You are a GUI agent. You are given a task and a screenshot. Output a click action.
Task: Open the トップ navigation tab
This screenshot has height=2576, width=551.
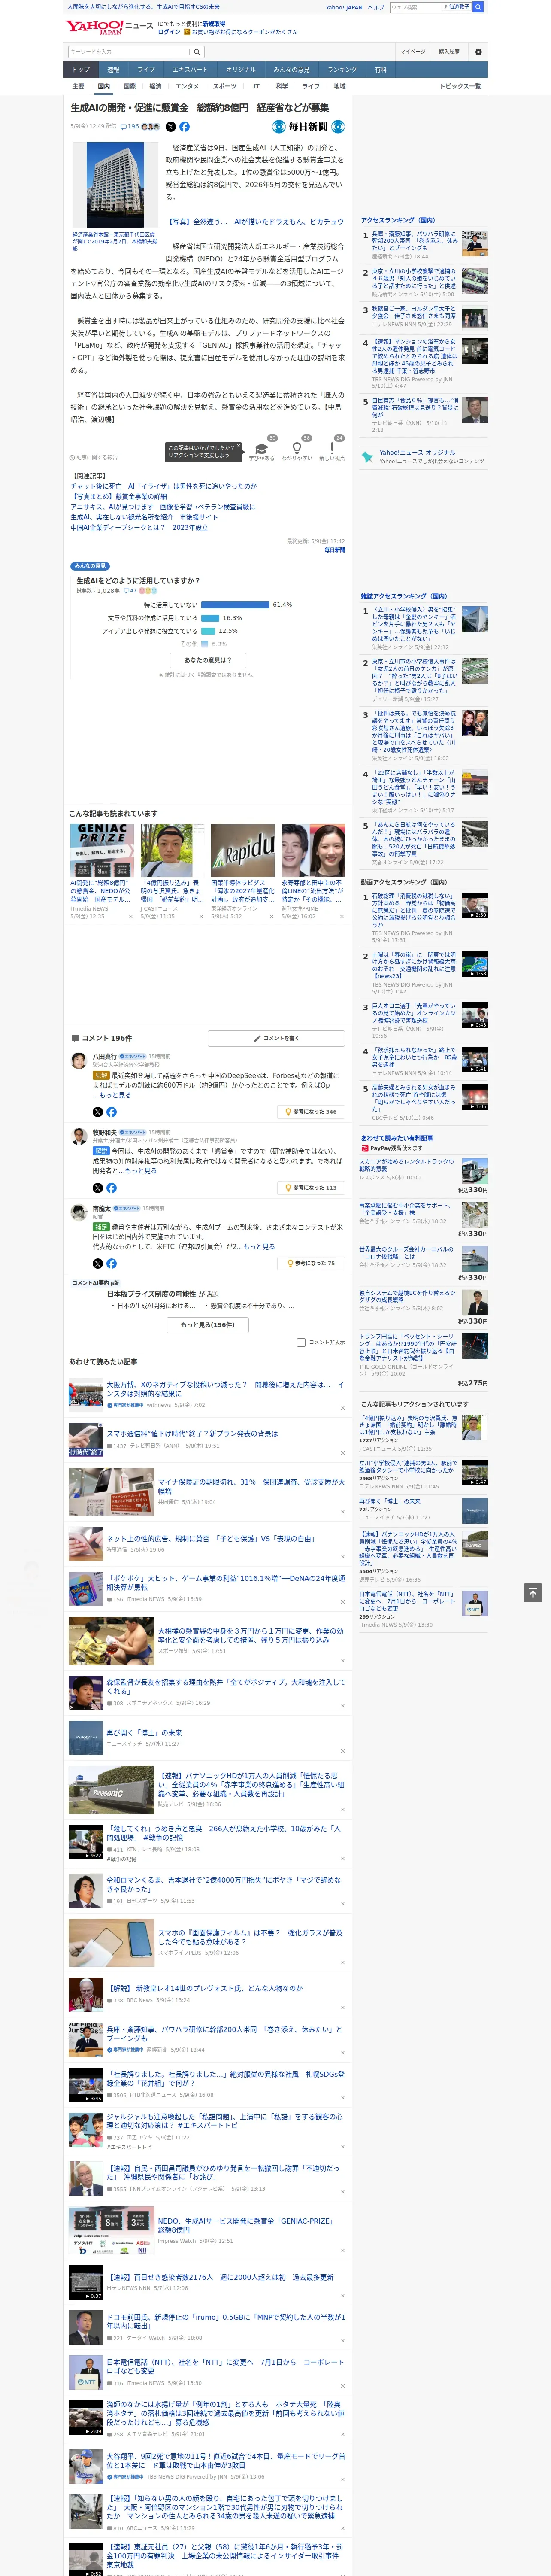click(81, 70)
